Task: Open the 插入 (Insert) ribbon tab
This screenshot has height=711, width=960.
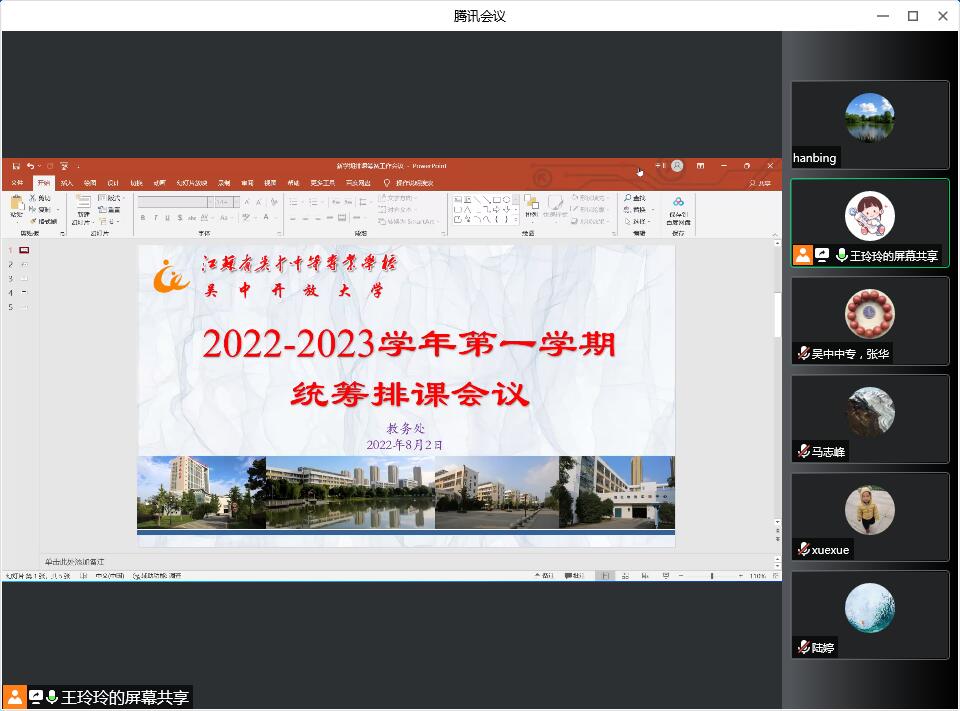Action: [x=67, y=183]
